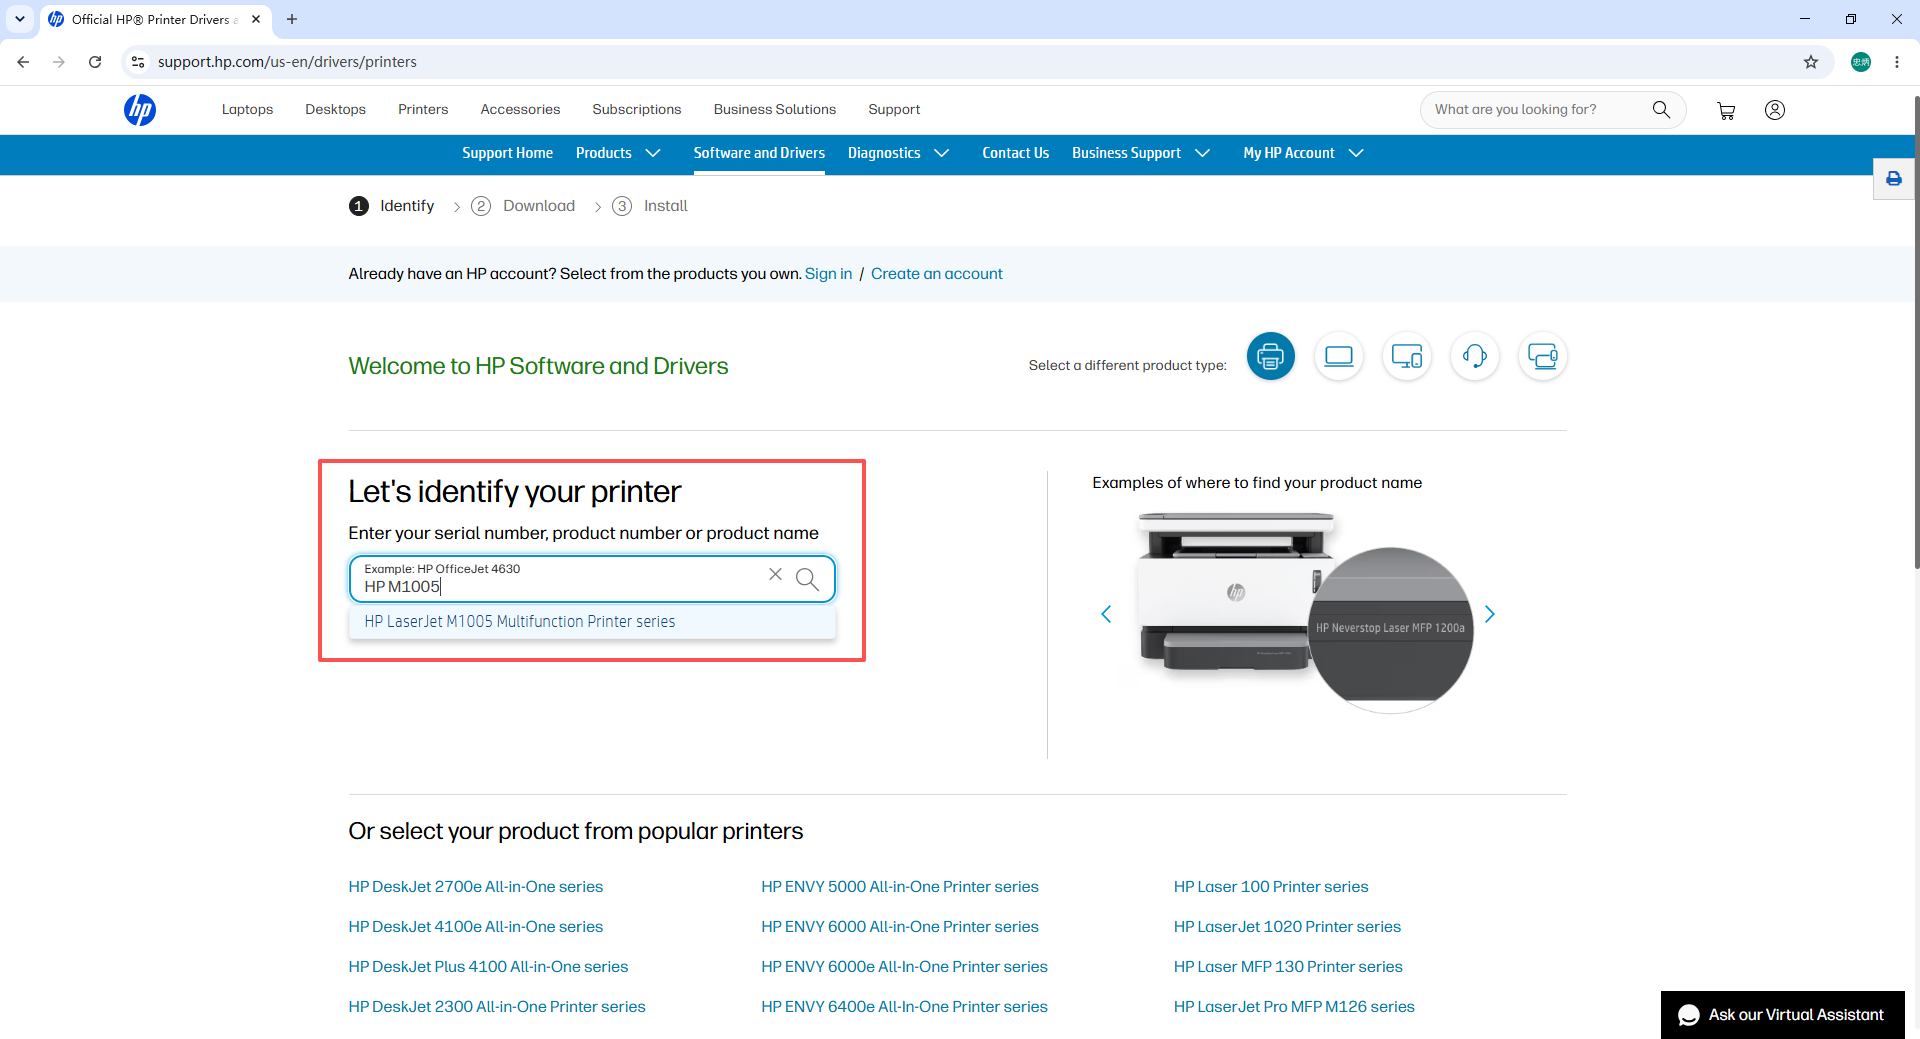
Task: Open HP ENVY 5000 All-in-One Printer series
Action: tap(900, 887)
